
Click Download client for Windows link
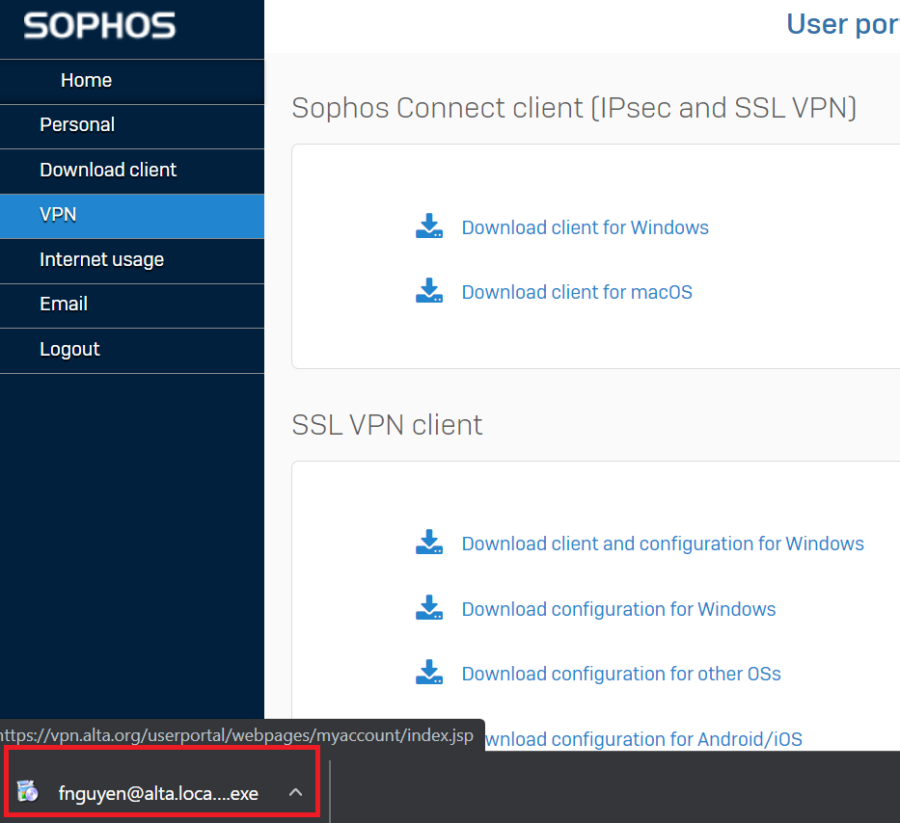pyautogui.click(x=585, y=228)
